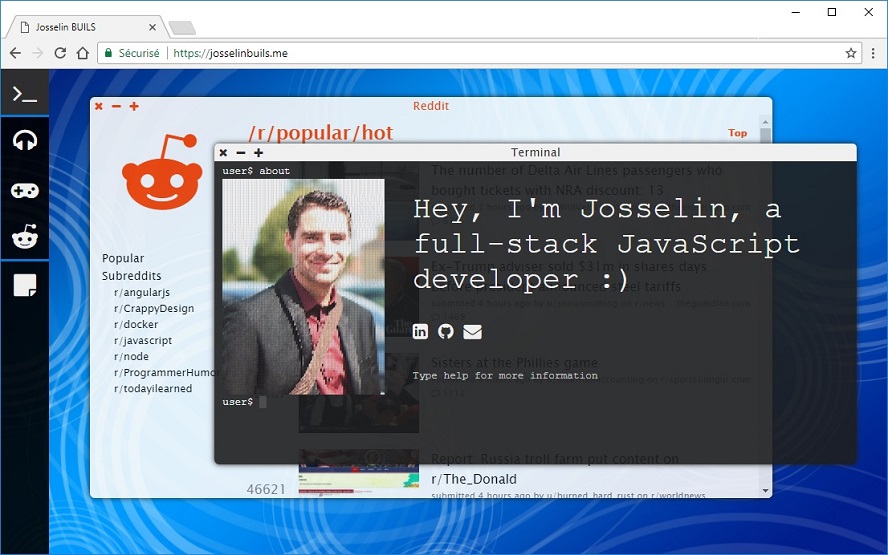The height and width of the screenshot is (555, 888).
Task: Open the Terminal app in sidebar
Action: click(x=25, y=94)
